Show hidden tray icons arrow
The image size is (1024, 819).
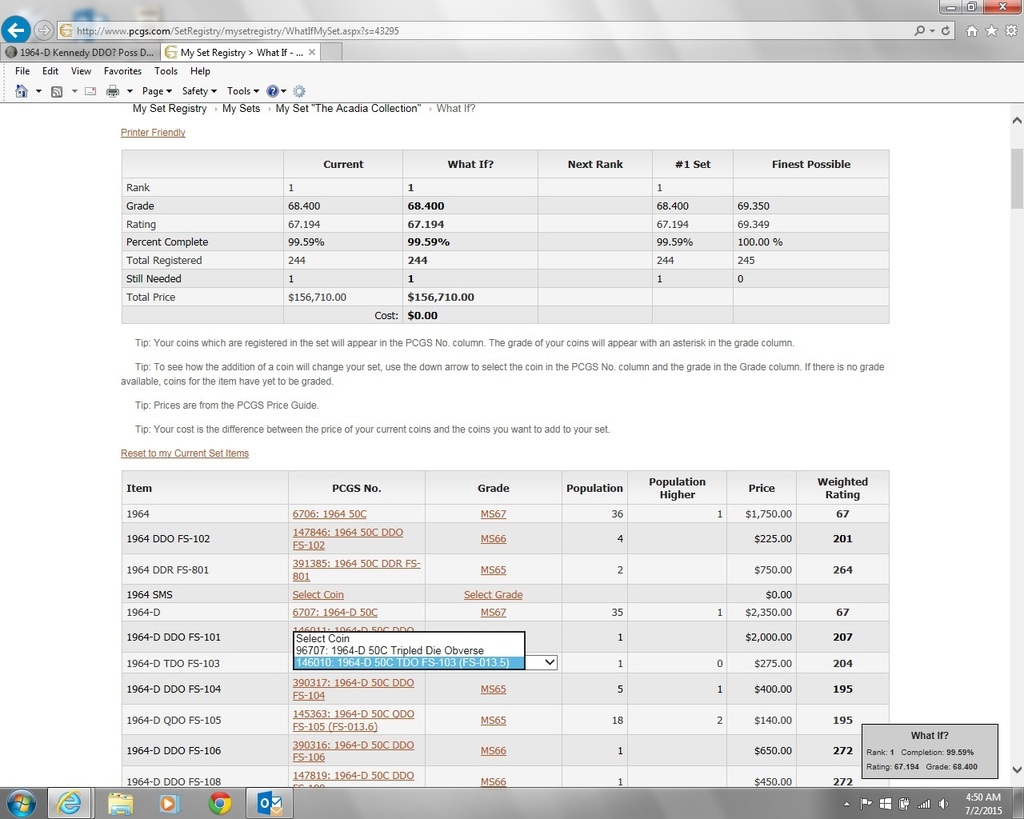point(846,804)
